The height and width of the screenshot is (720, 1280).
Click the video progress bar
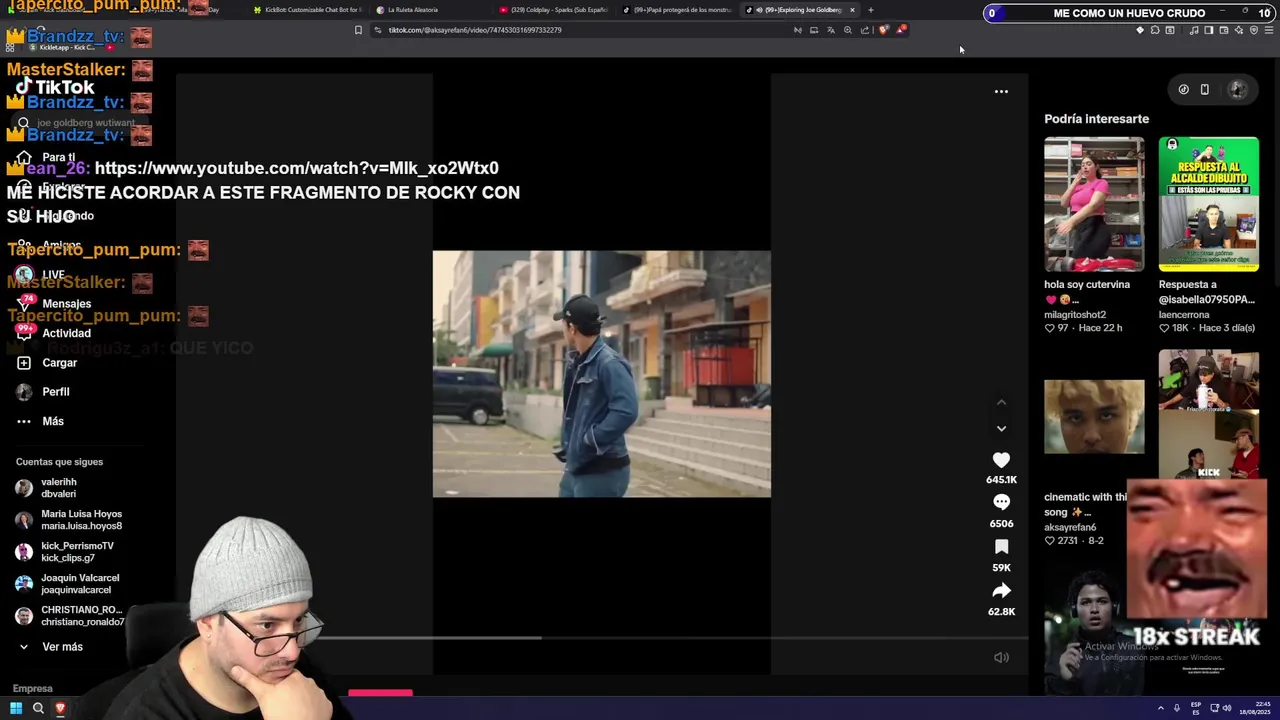point(602,638)
